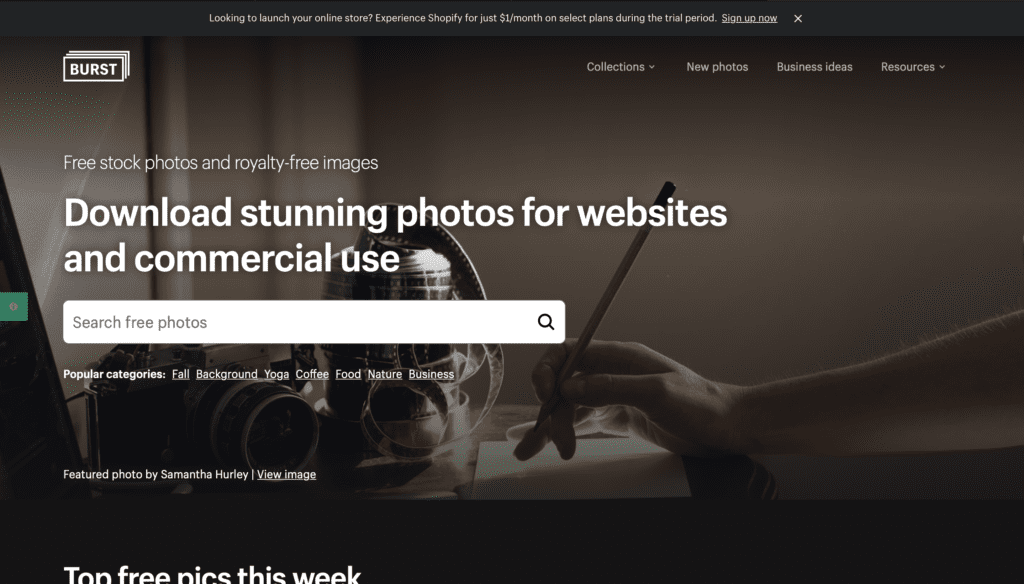
Task: Select the Business category link
Action: pyautogui.click(x=431, y=374)
